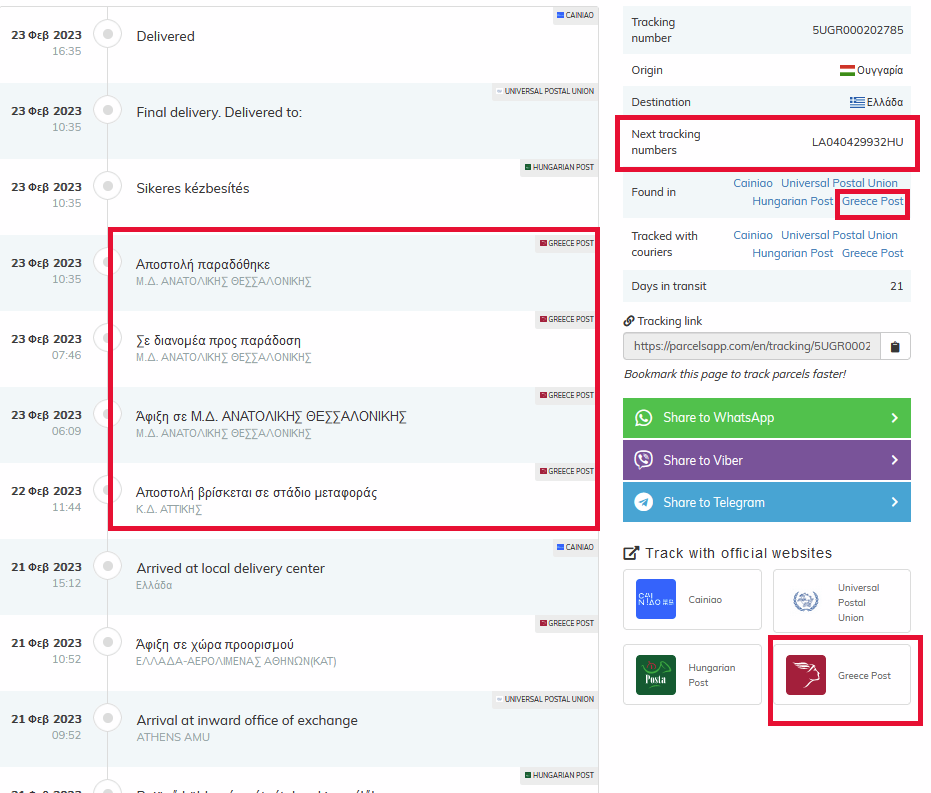Select 'Σε διανομέα προς παράδοση' event text
This screenshot has width=931, height=793.
click(218, 341)
